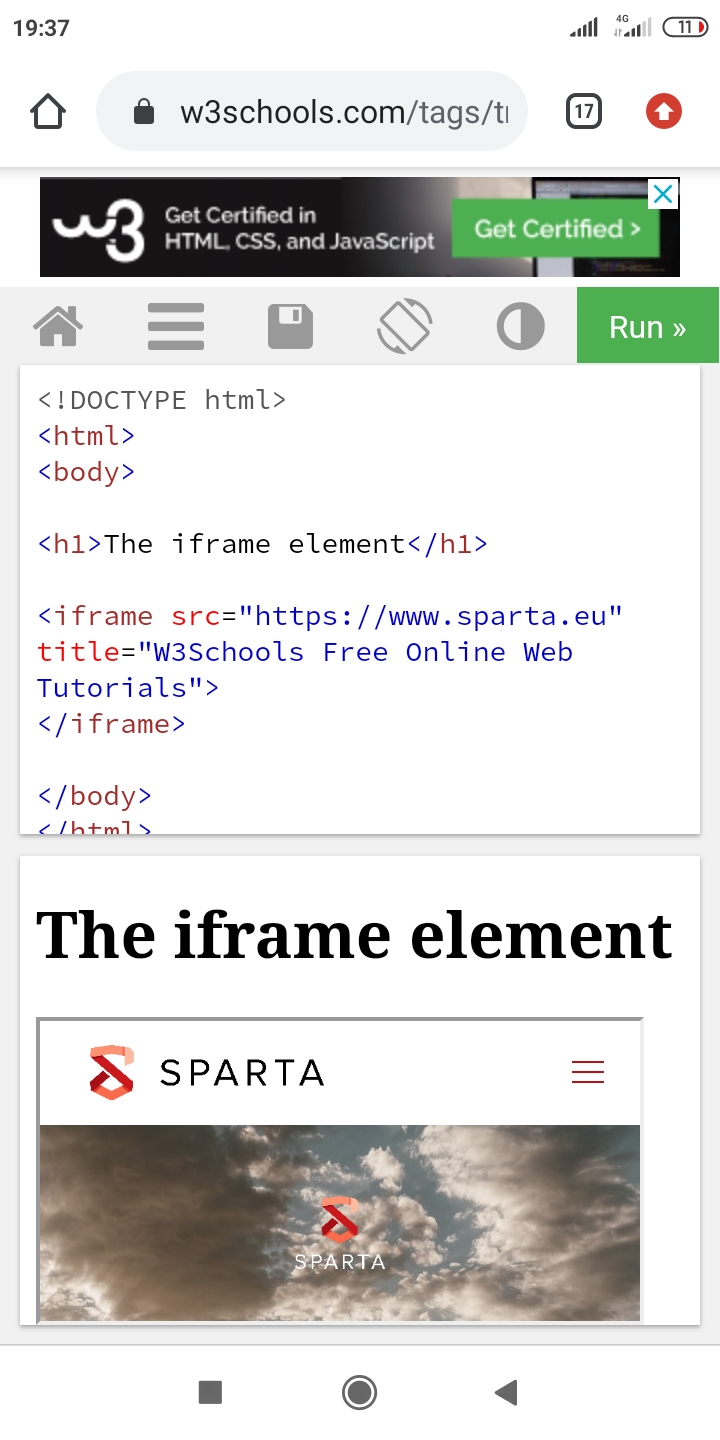Tap the lock icon for site info
720x1440 pixels.
144,112
